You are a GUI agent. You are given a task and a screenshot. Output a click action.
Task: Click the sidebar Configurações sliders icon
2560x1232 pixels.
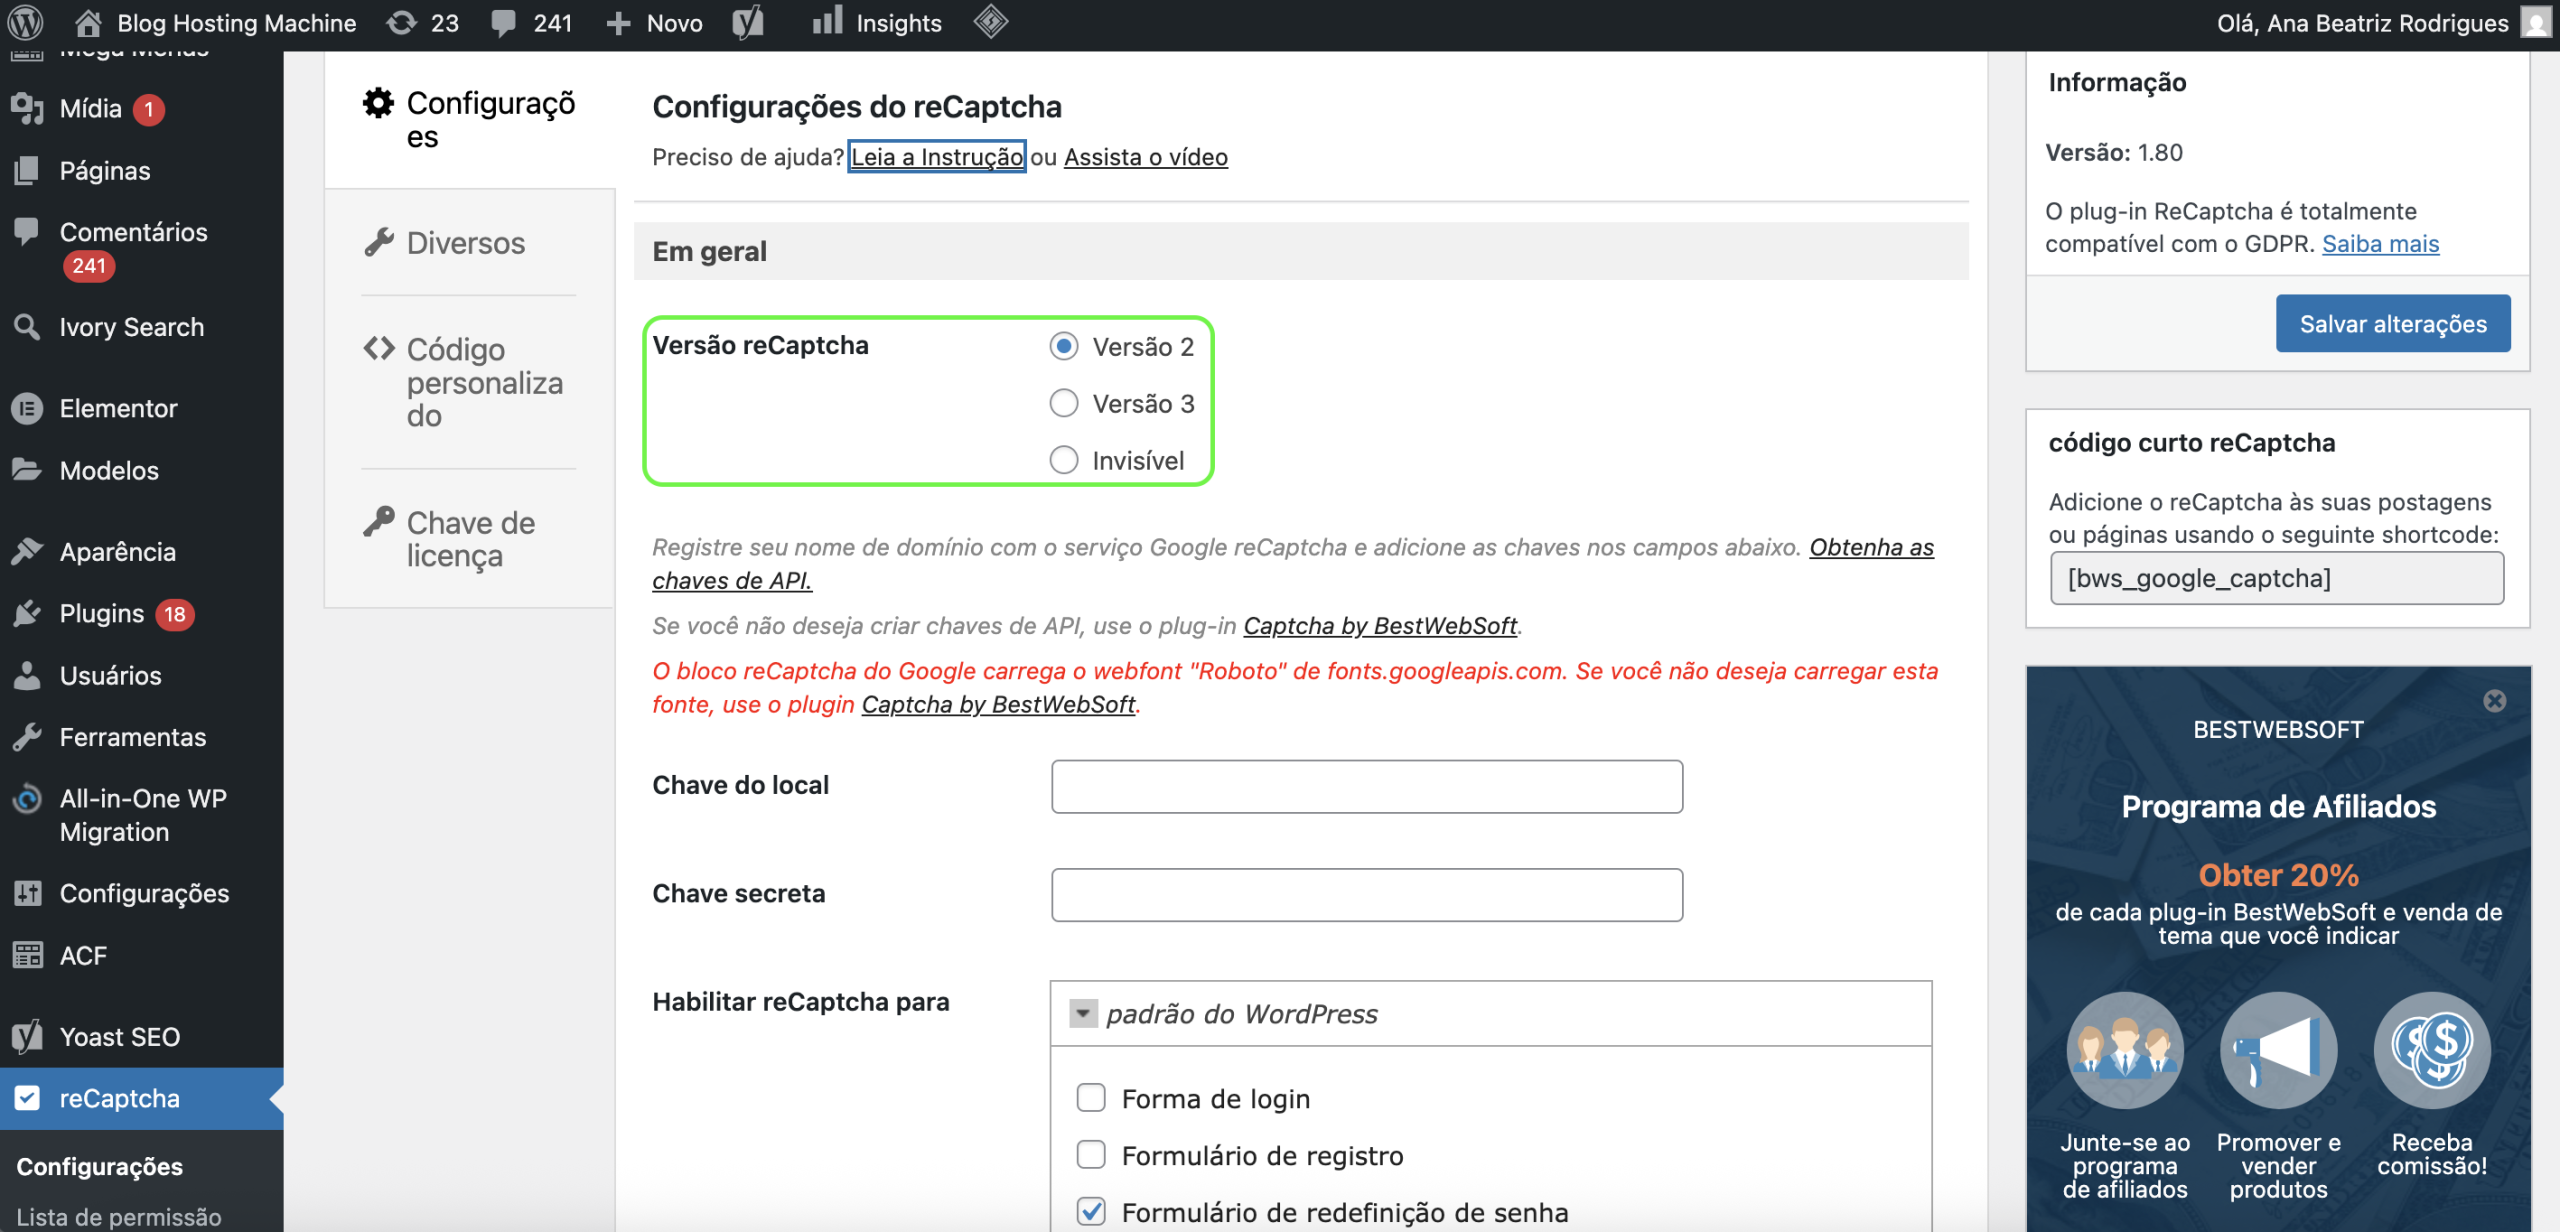(27, 893)
